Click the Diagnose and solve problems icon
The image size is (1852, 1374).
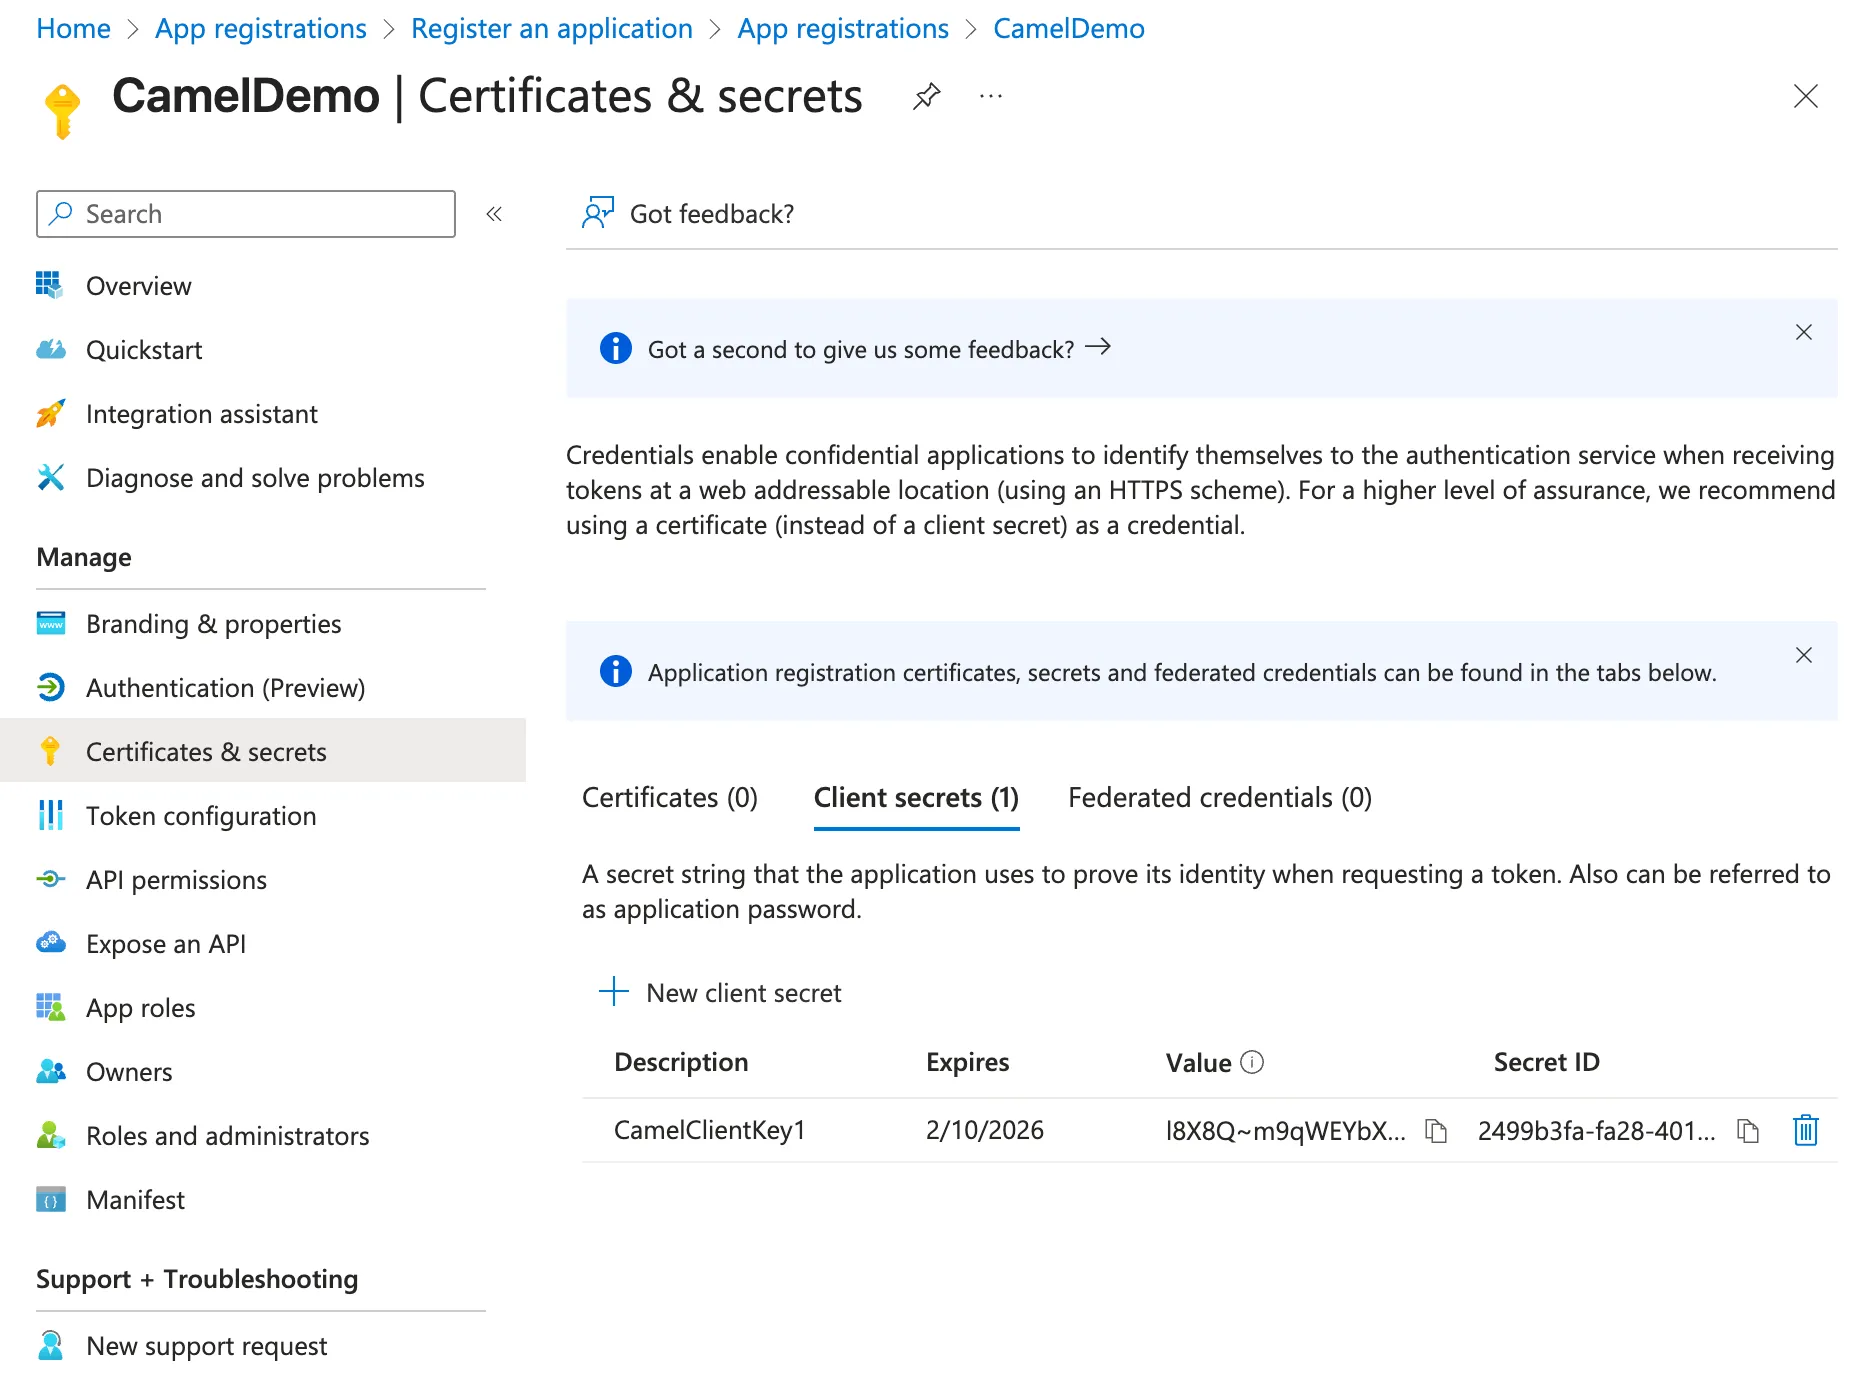50,477
